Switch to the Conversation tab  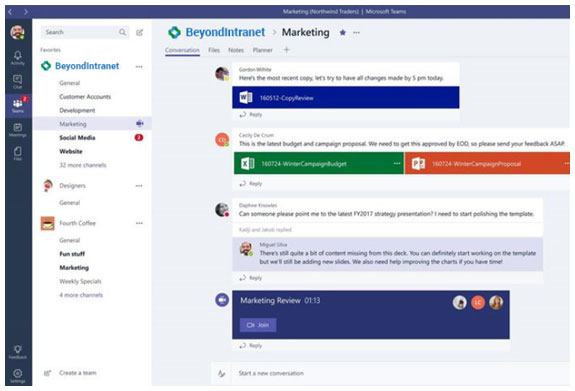coord(182,50)
